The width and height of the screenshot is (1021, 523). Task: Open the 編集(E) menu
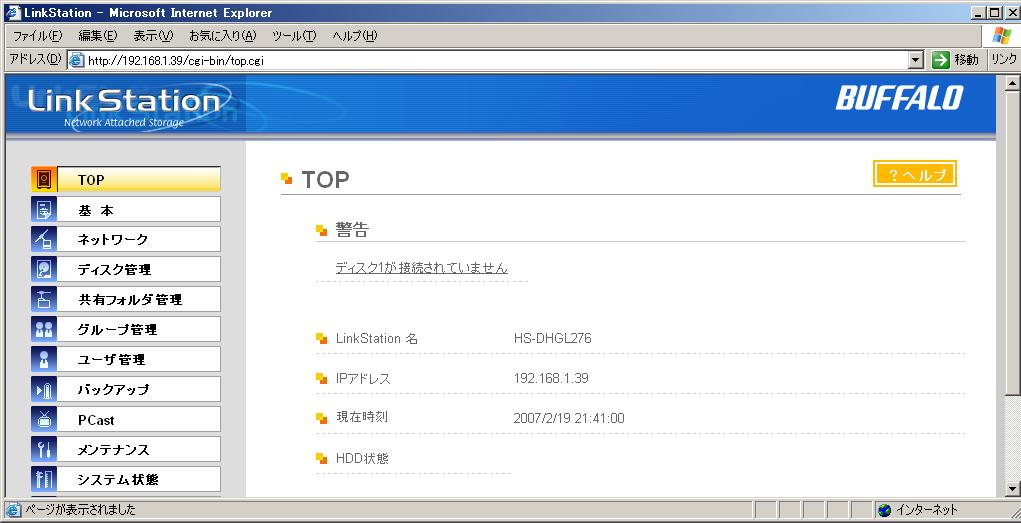coord(98,36)
